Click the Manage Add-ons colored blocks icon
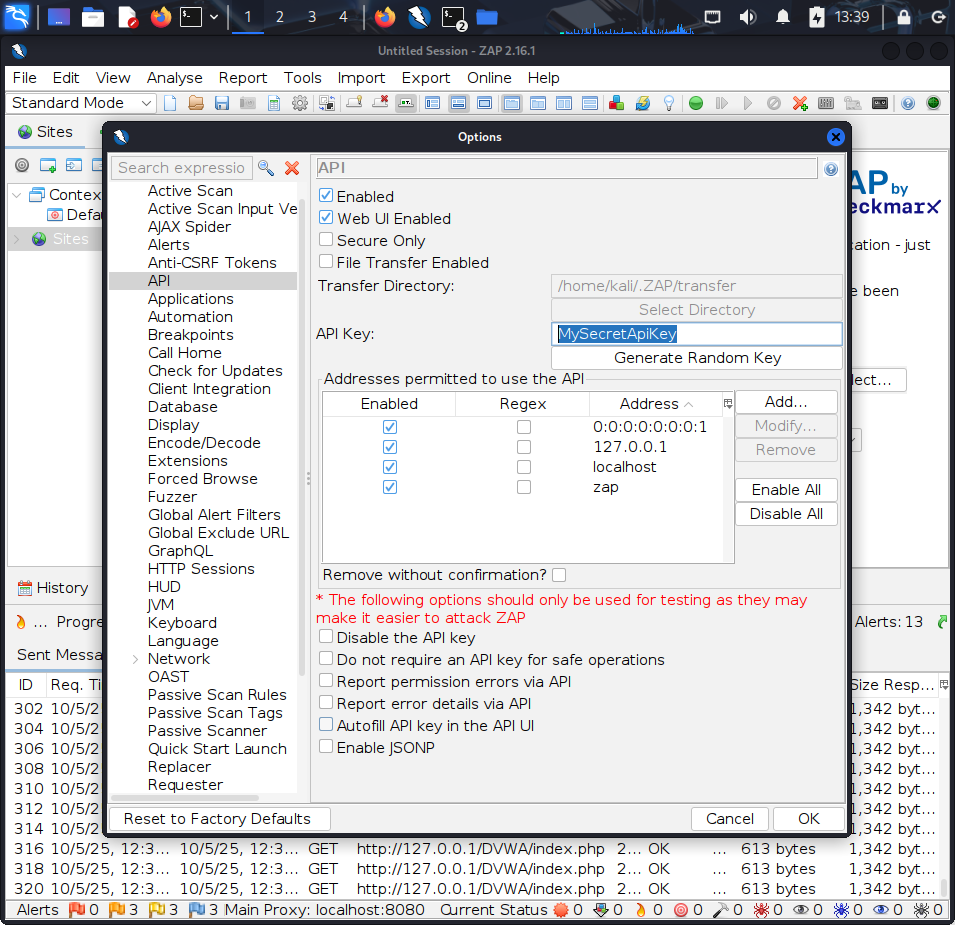The width and height of the screenshot is (955, 925). [x=616, y=103]
